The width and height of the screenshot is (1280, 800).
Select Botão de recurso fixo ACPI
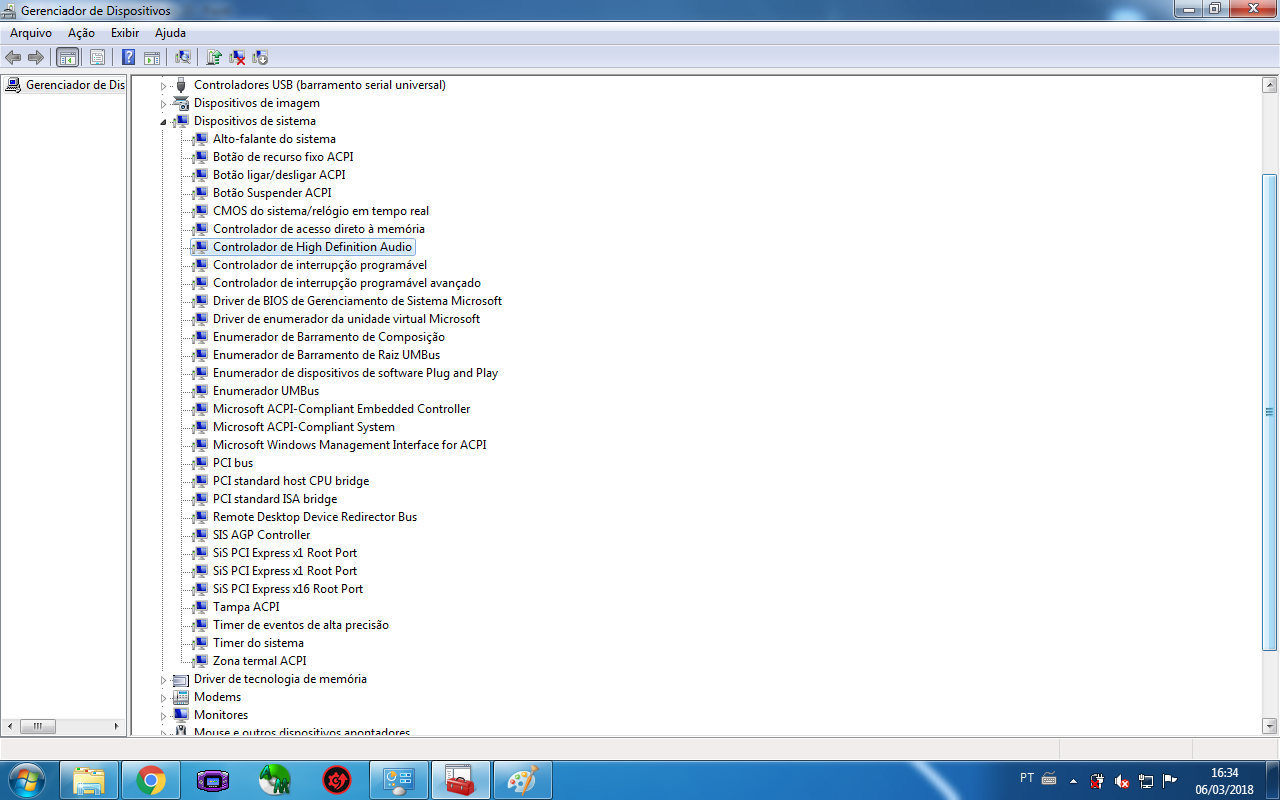click(x=283, y=157)
